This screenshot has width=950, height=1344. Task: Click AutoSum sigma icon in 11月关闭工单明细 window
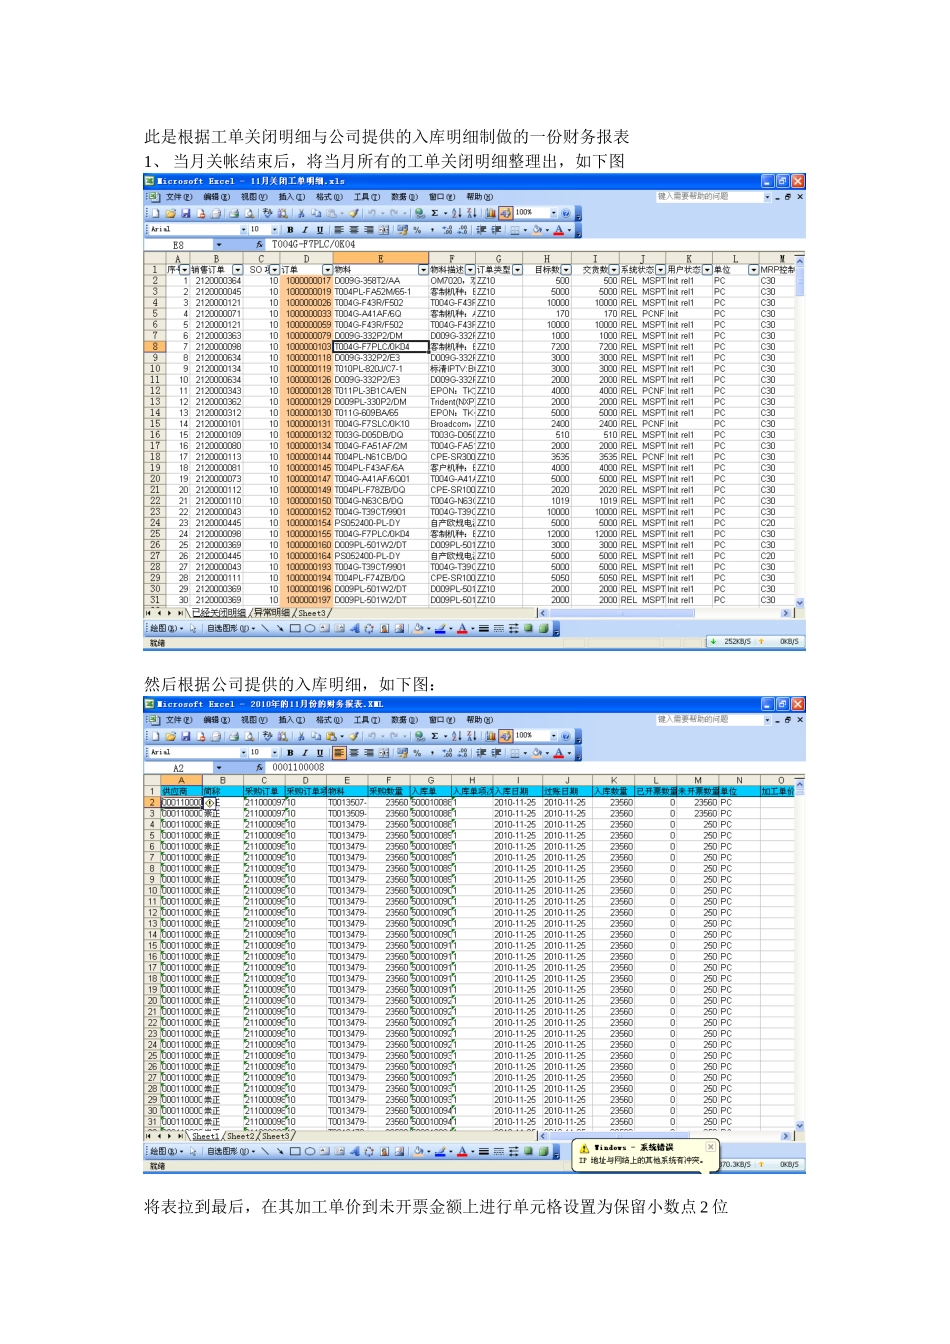point(435,212)
